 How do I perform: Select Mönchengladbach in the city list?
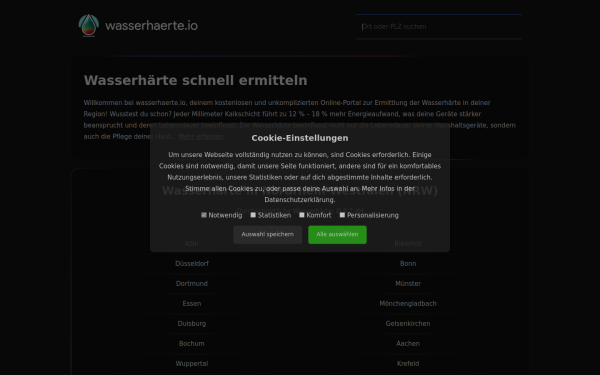click(x=408, y=303)
